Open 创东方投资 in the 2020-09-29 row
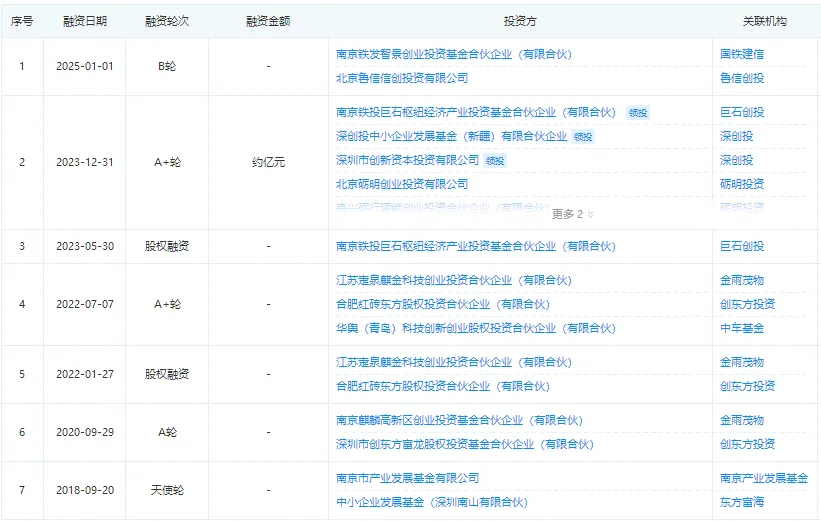The width and height of the screenshot is (821, 522). tap(747, 445)
